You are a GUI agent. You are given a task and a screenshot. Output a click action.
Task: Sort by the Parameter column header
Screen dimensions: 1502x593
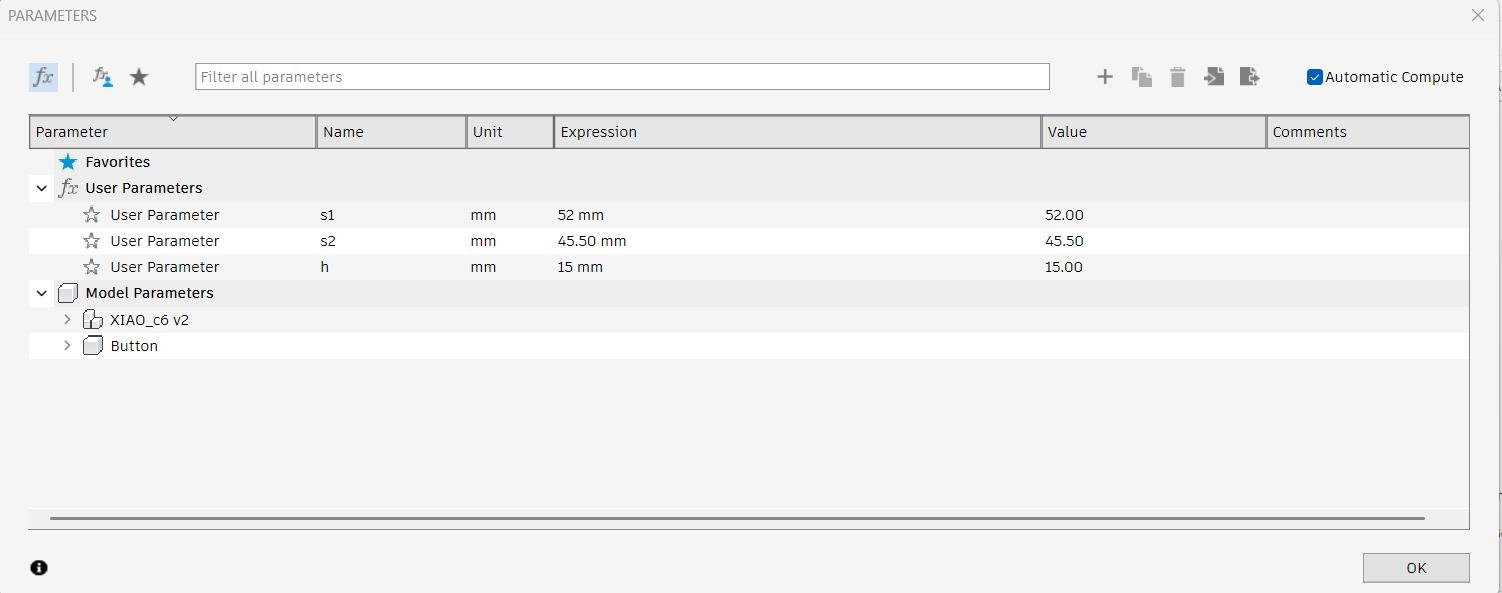coord(172,132)
